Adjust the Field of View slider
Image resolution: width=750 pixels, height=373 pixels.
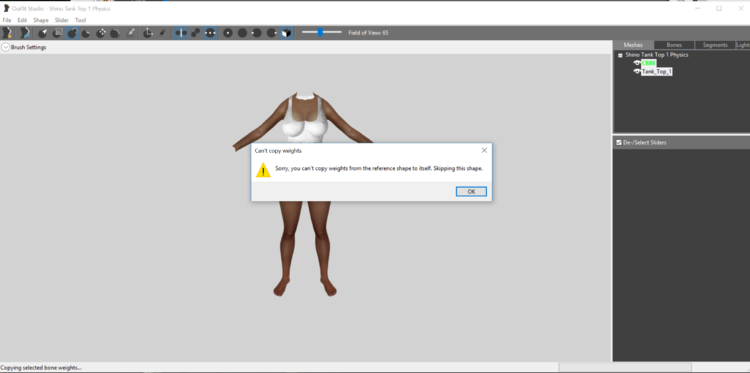(321, 33)
